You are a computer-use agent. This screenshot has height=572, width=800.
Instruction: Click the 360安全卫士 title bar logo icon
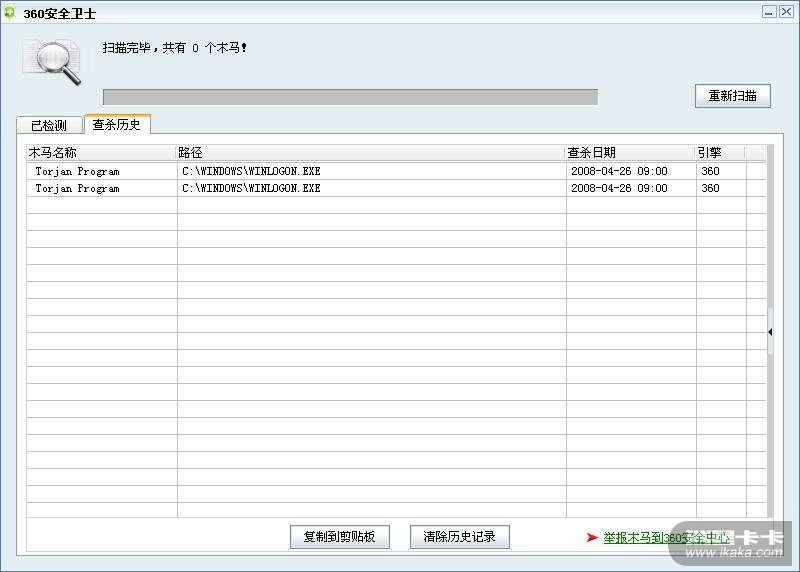pos(9,13)
